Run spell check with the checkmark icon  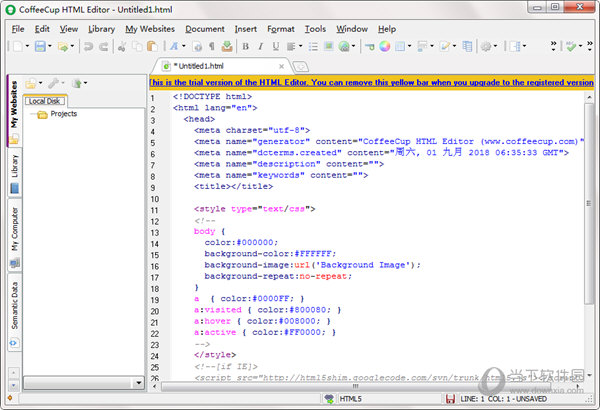(x=572, y=47)
